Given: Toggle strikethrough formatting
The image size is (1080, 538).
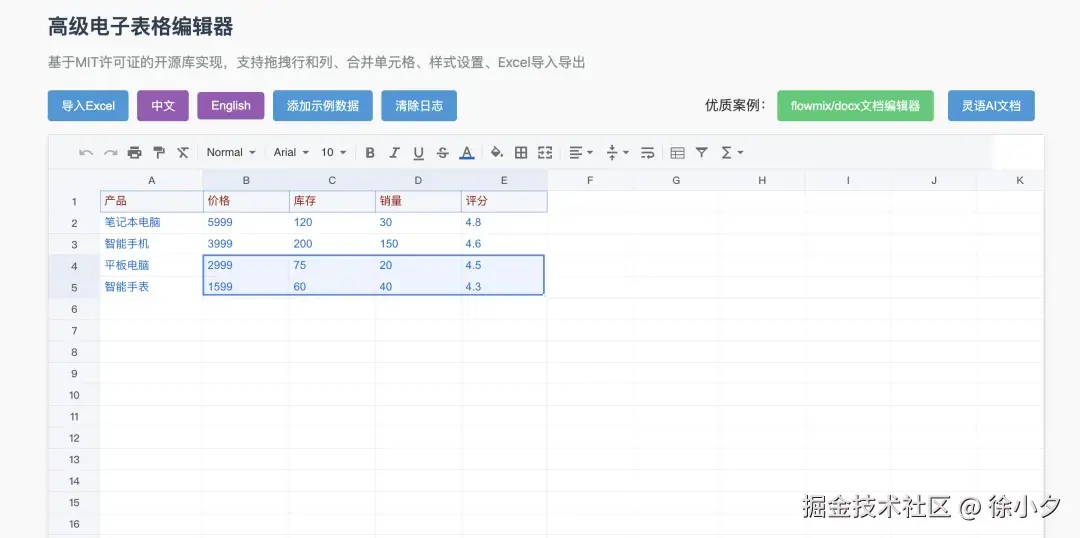Looking at the screenshot, I should click(442, 153).
